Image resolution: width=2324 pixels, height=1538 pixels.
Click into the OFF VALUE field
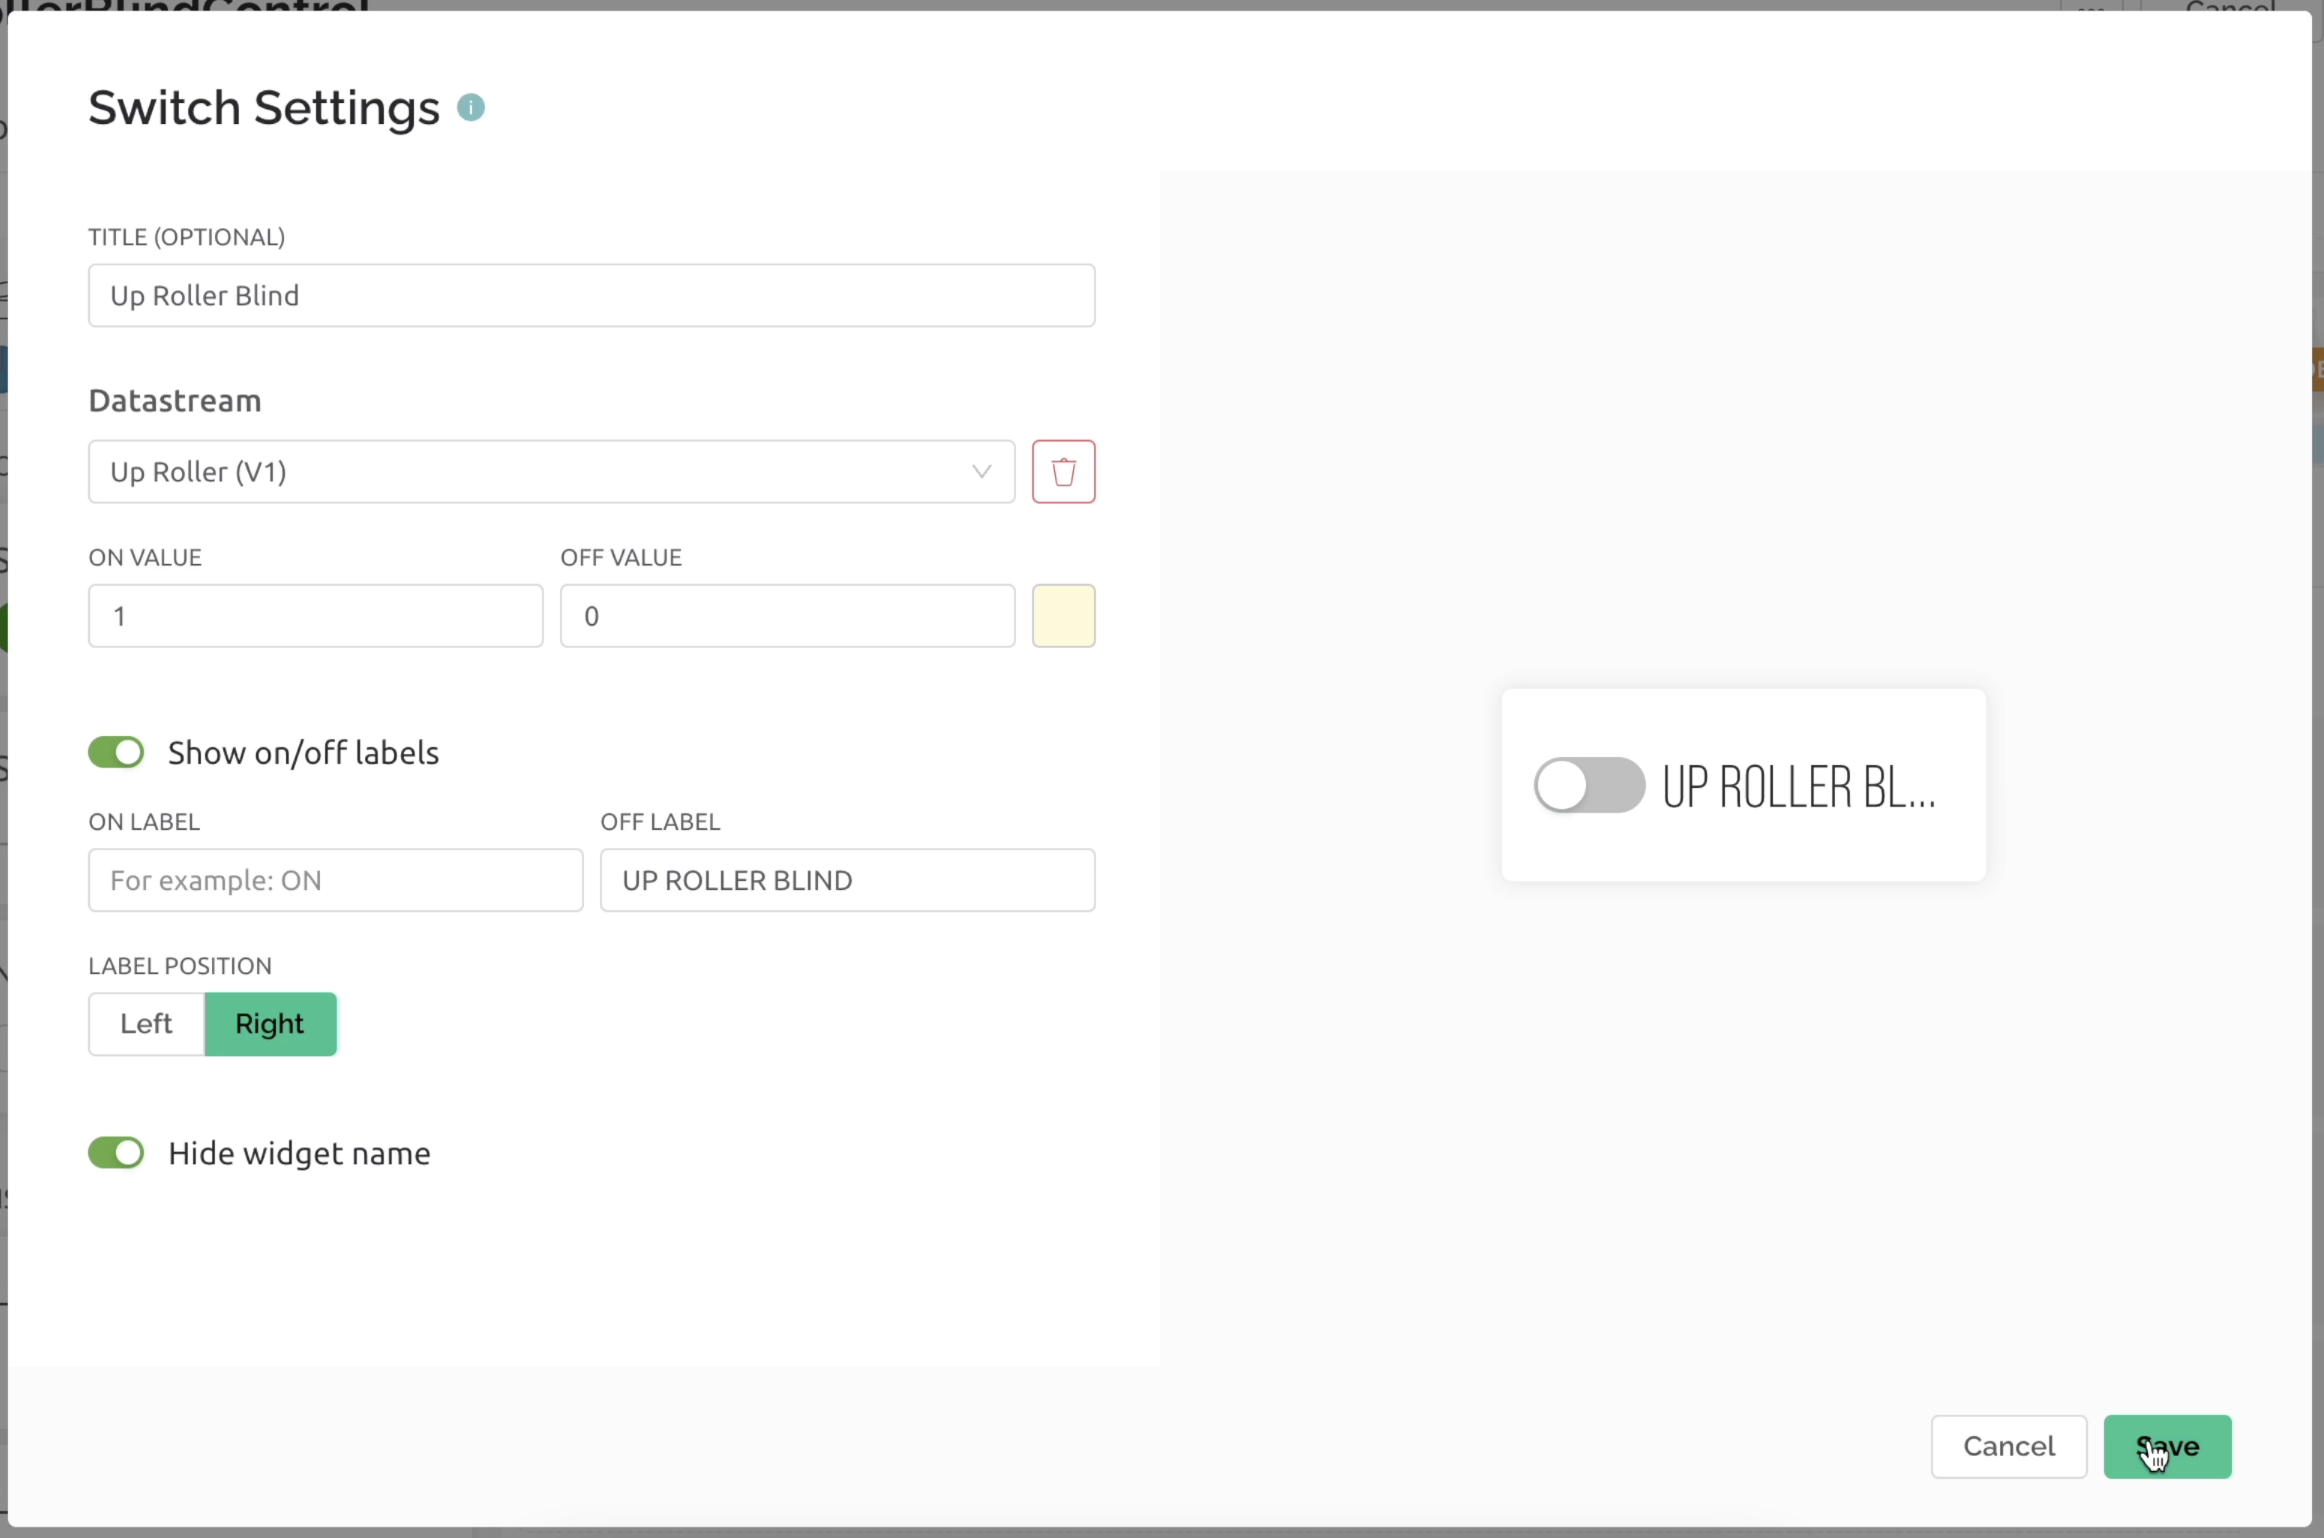click(x=787, y=616)
